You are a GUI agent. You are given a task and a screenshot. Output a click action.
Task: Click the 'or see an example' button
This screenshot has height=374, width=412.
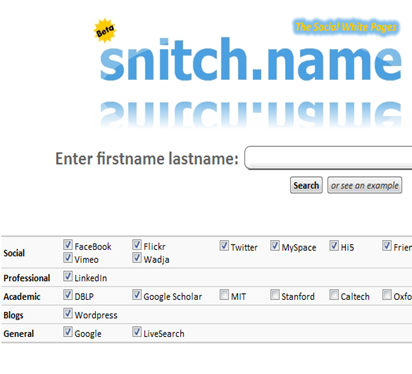point(365,185)
